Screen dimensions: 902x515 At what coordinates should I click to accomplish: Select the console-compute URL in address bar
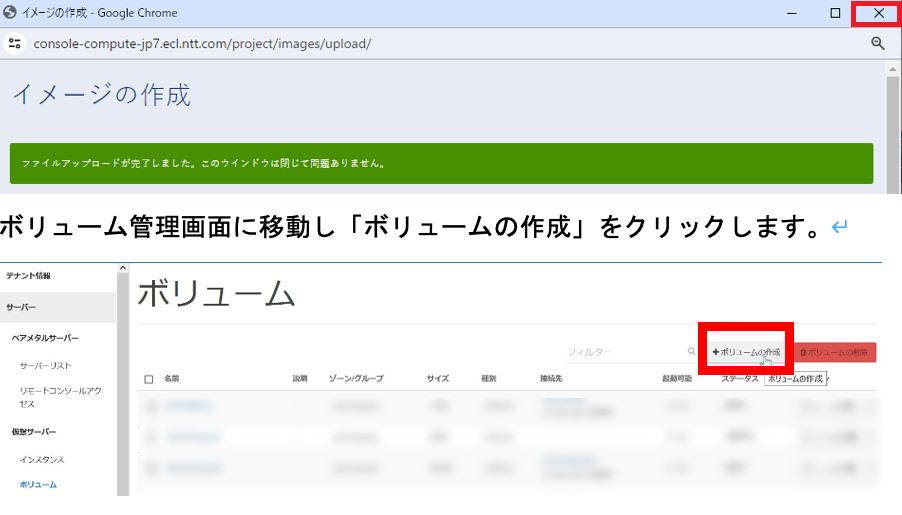202,44
